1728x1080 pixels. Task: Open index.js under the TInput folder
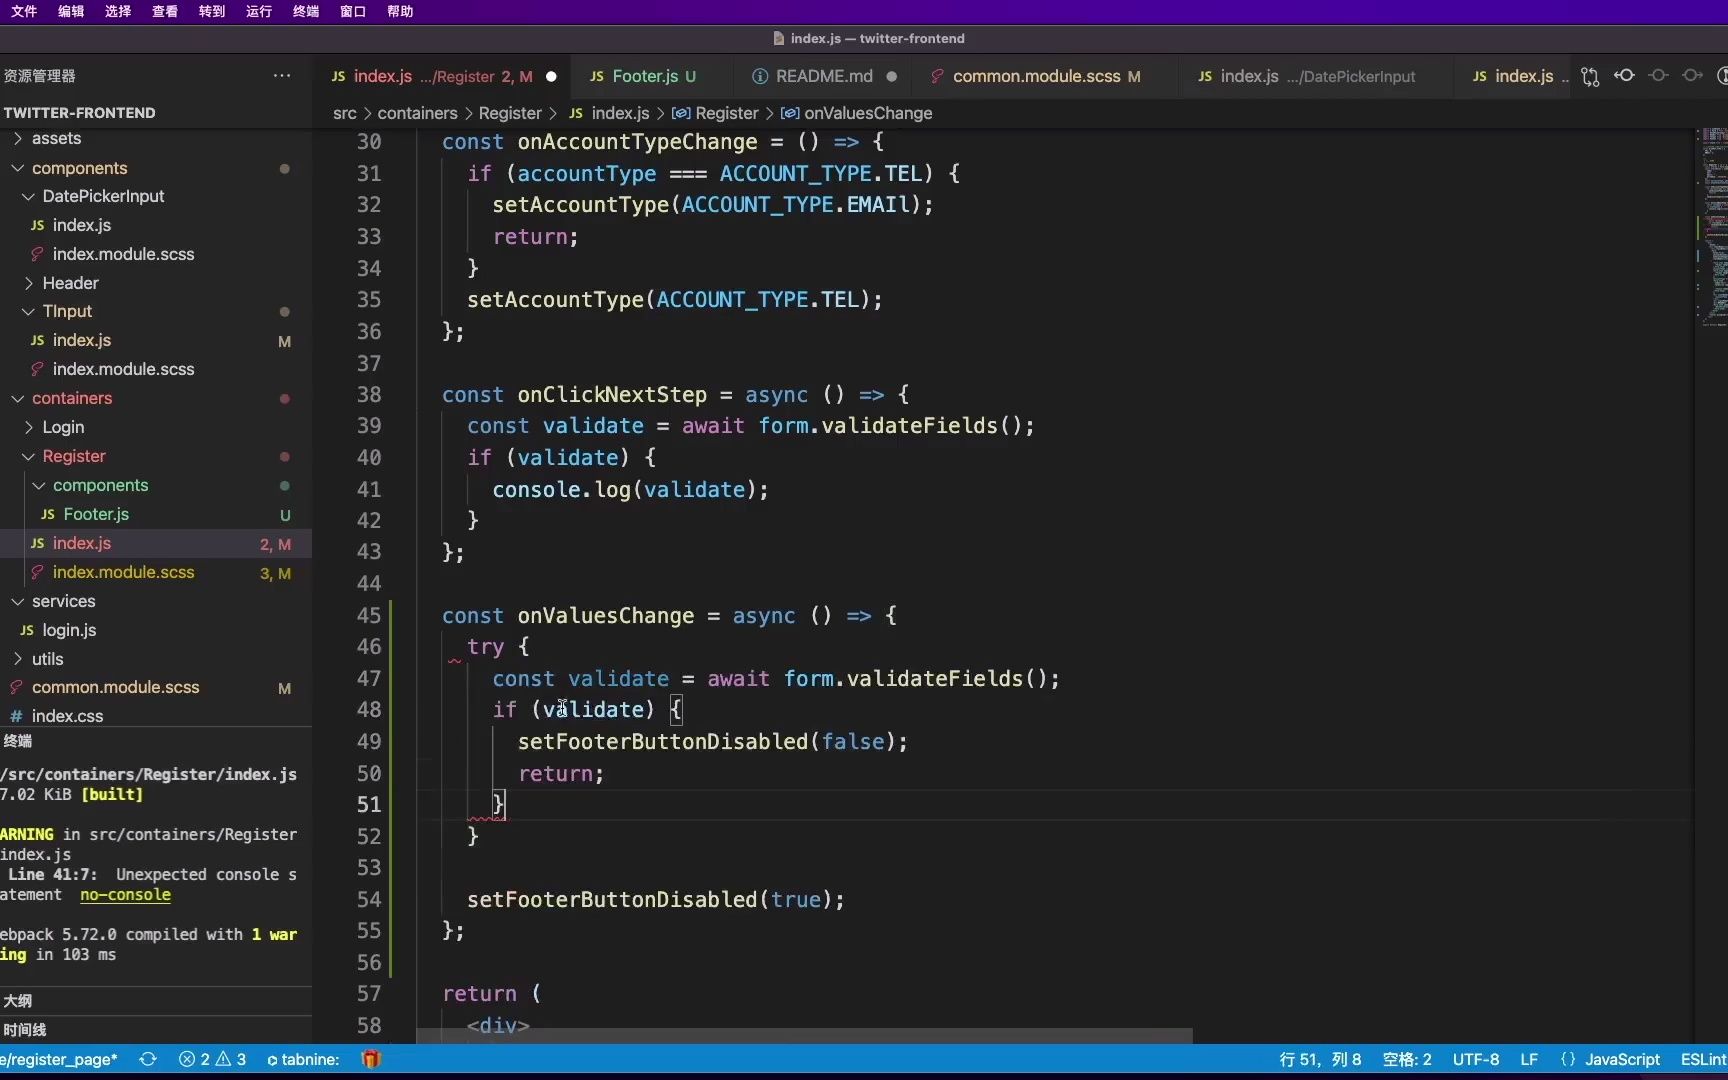point(156,340)
